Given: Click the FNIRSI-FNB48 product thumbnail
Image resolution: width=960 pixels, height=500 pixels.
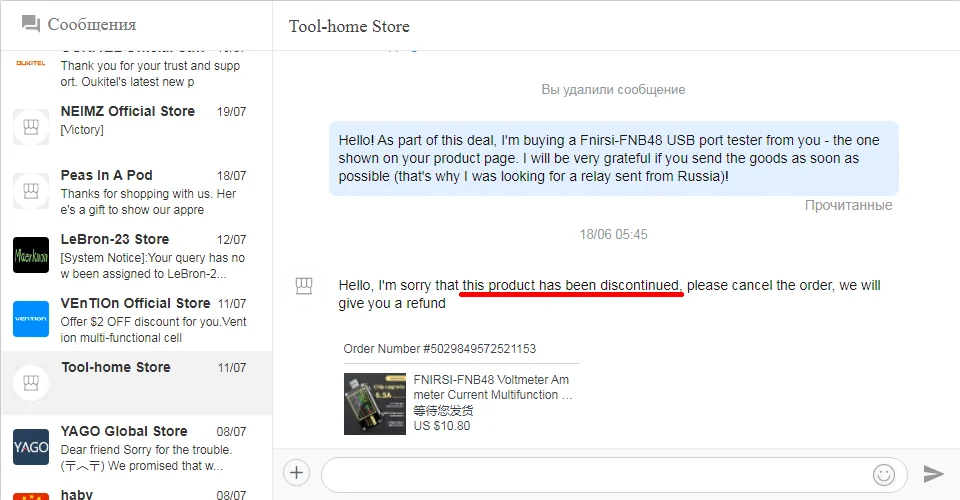Looking at the screenshot, I should click(375, 404).
